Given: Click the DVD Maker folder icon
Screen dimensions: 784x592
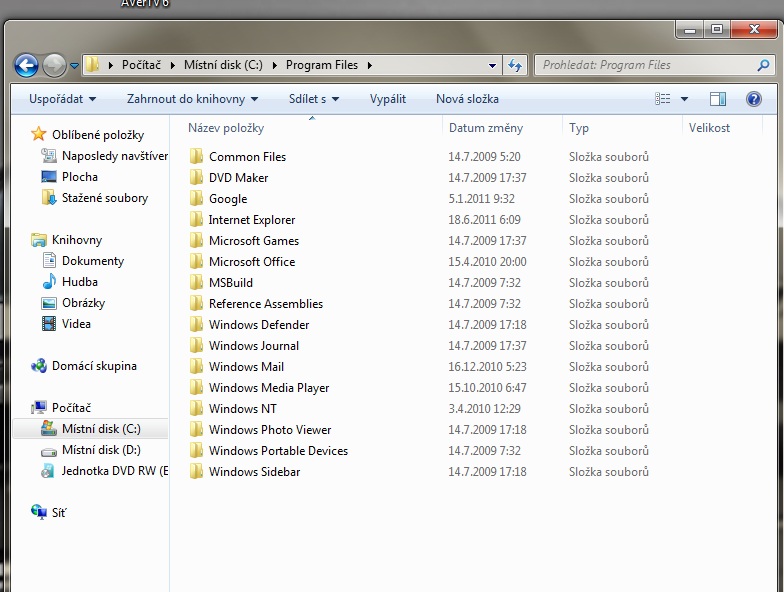Looking at the screenshot, I should click(x=196, y=178).
